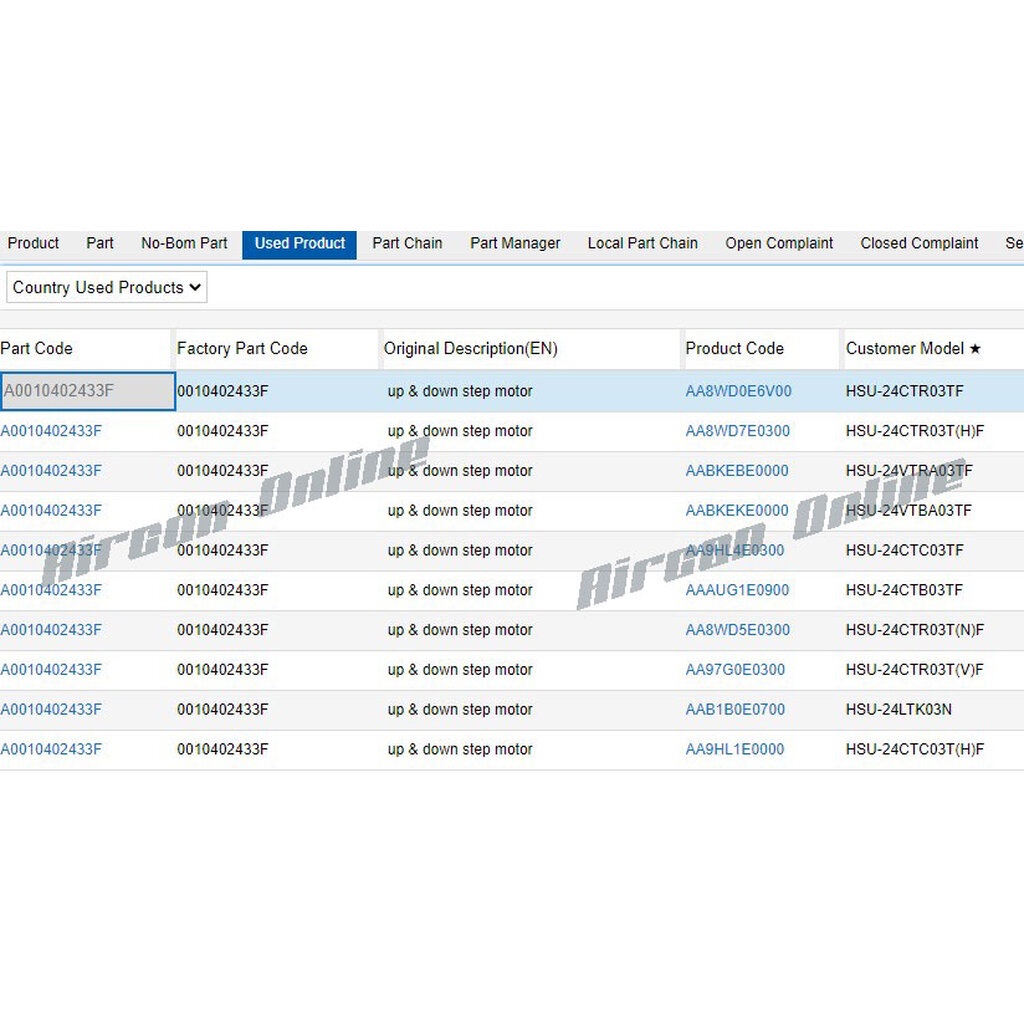Screen dimensions: 1024x1024
Task: Sort by Factory Part Code column header
Action: 242,349
